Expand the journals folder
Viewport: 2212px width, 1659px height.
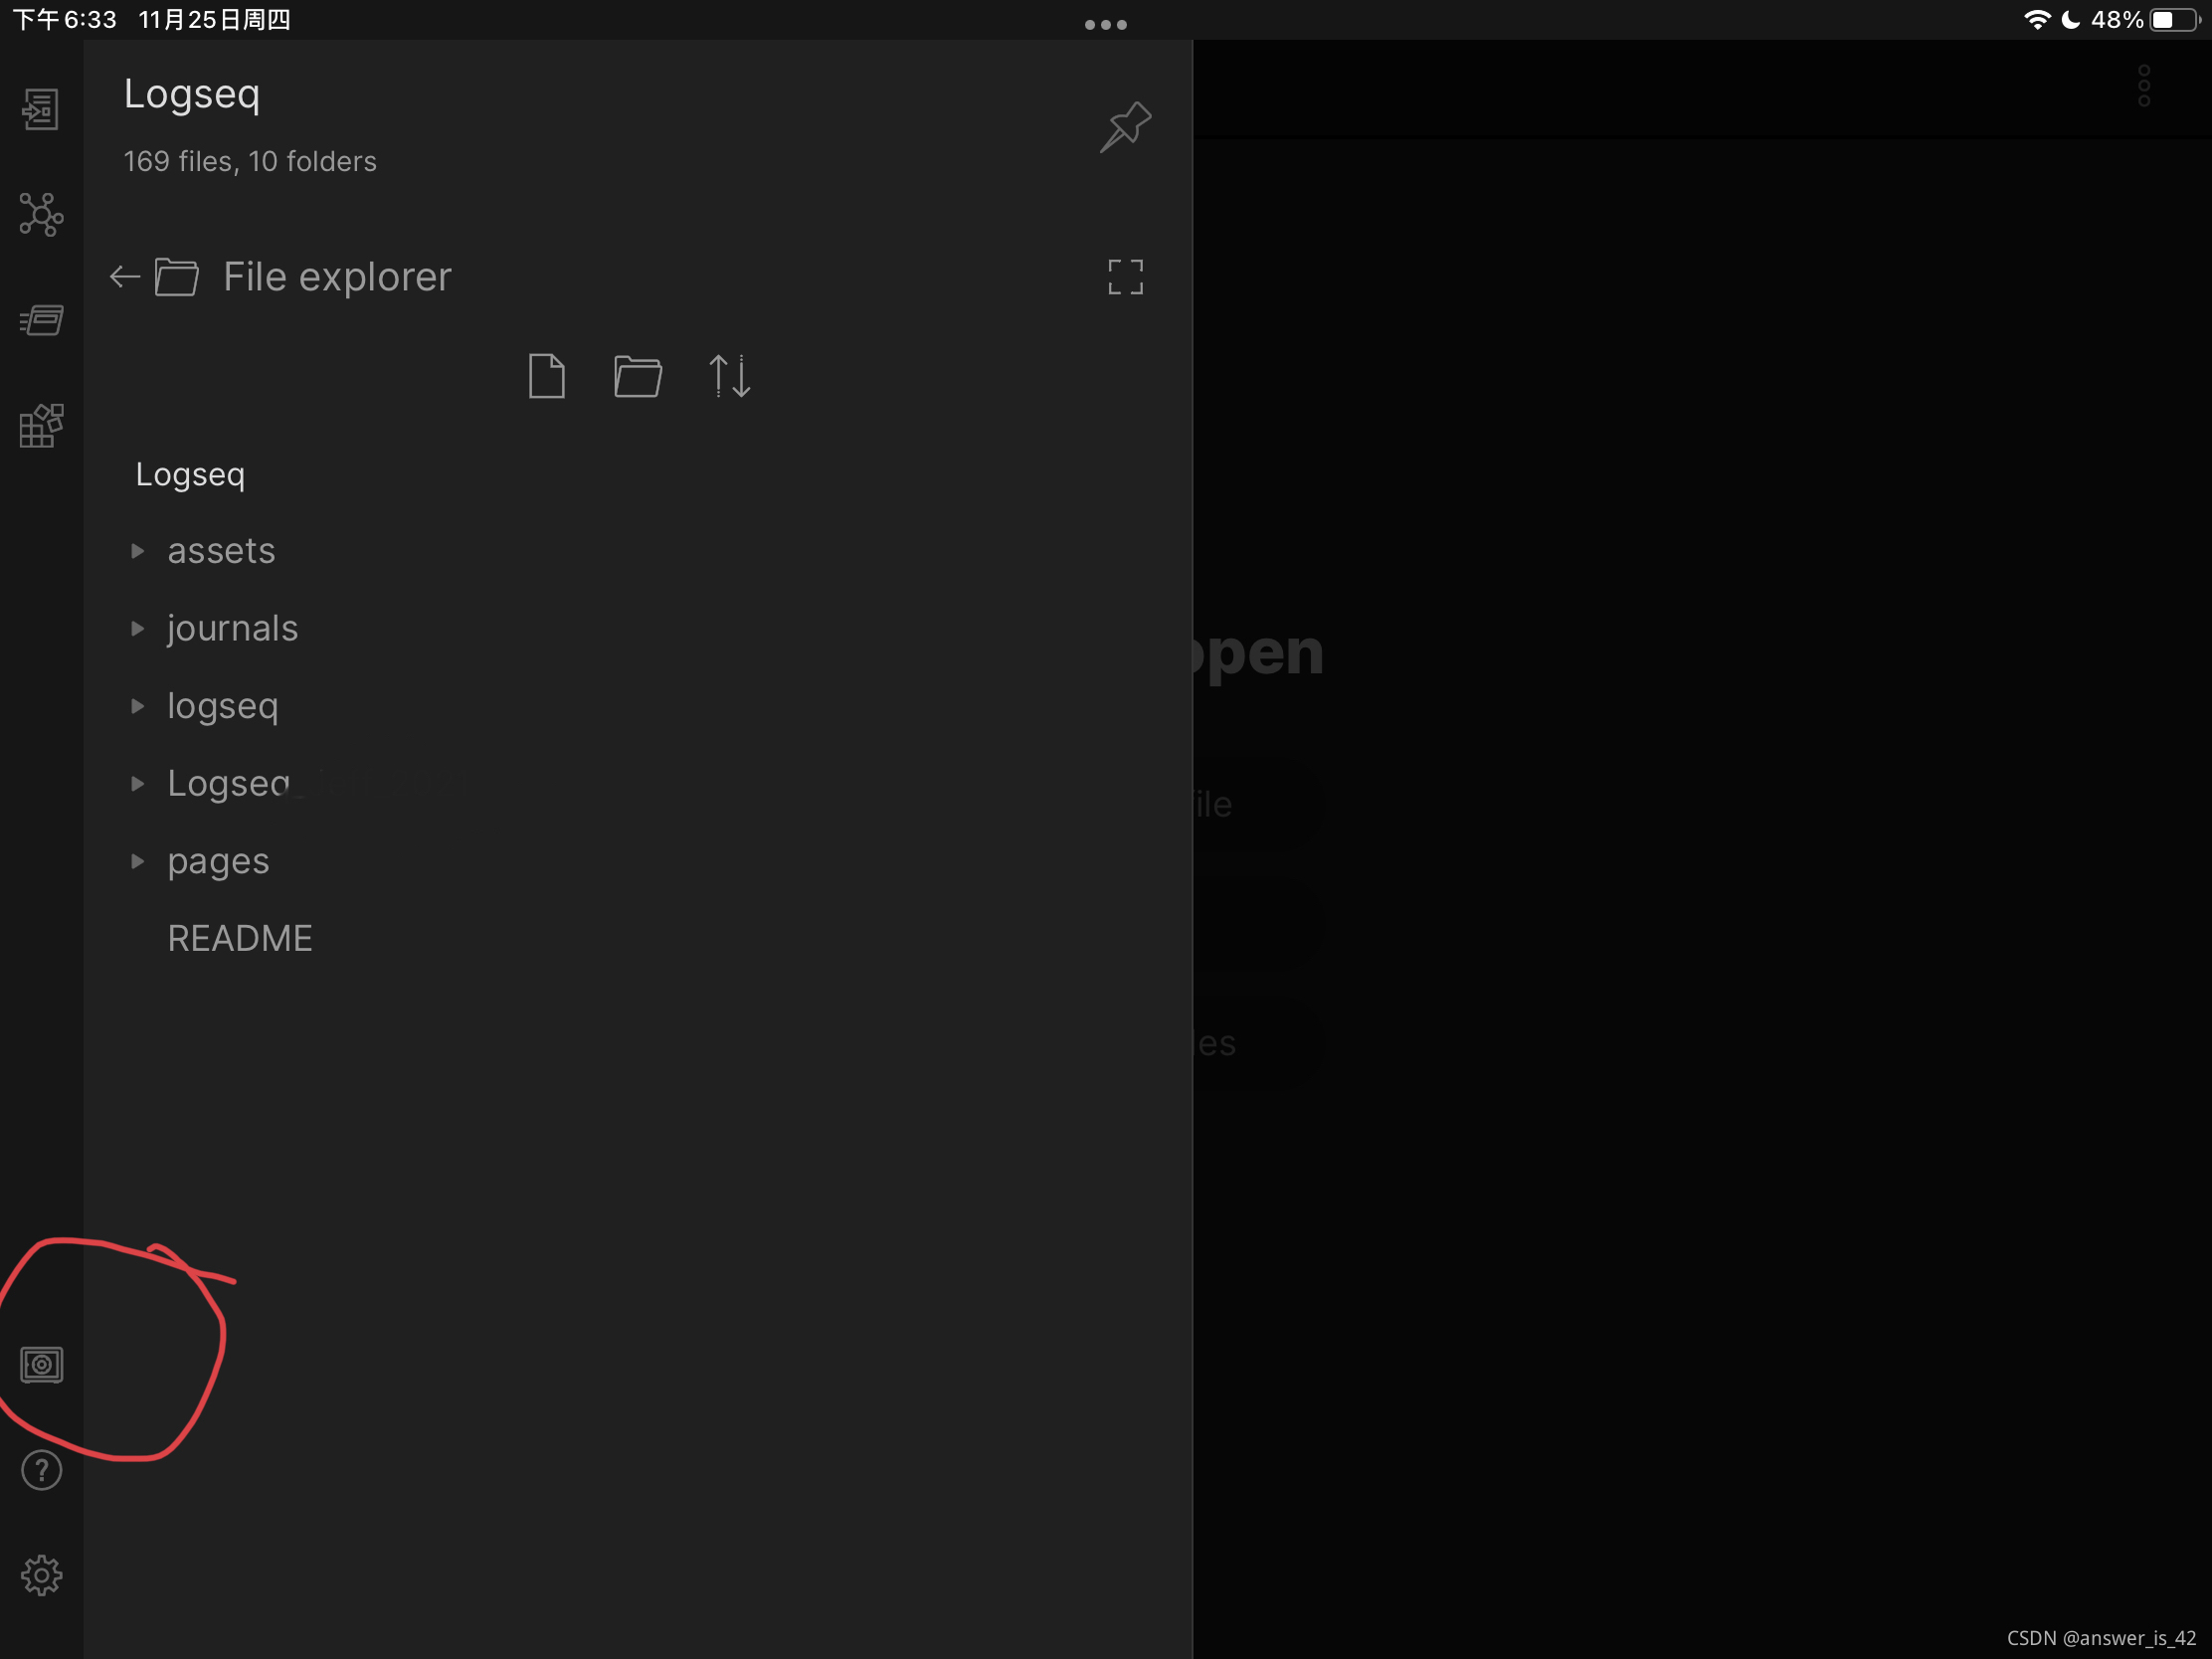(x=231, y=628)
